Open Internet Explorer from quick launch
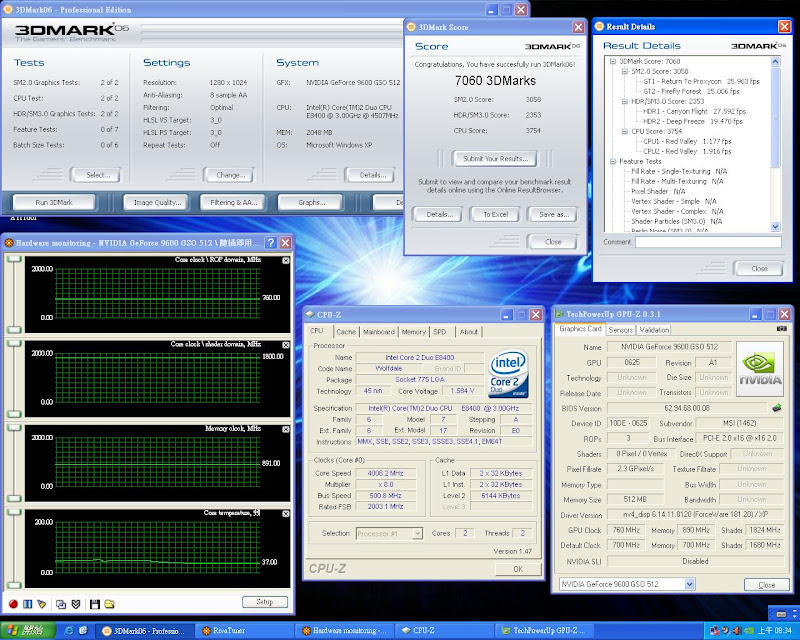Image resolution: width=800 pixels, height=640 pixels. pos(69,631)
